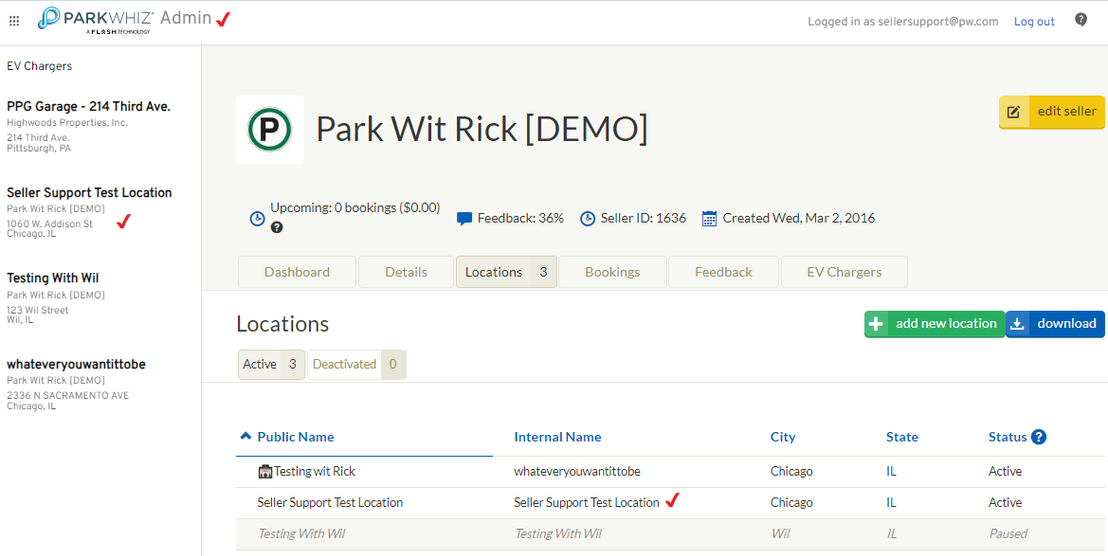The image size is (1108, 556).
Task: Click the Wil city cell
Action: click(779, 533)
